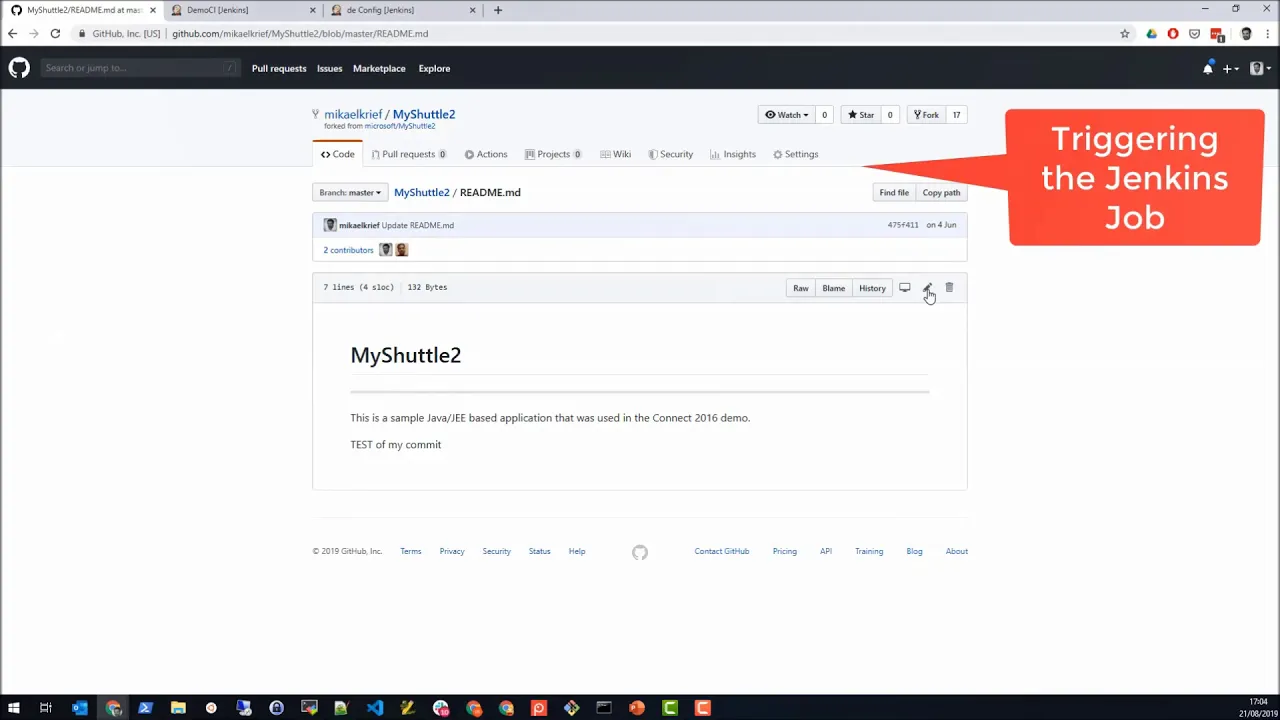Open Chrome's three-dot menu

click(1267, 33)
